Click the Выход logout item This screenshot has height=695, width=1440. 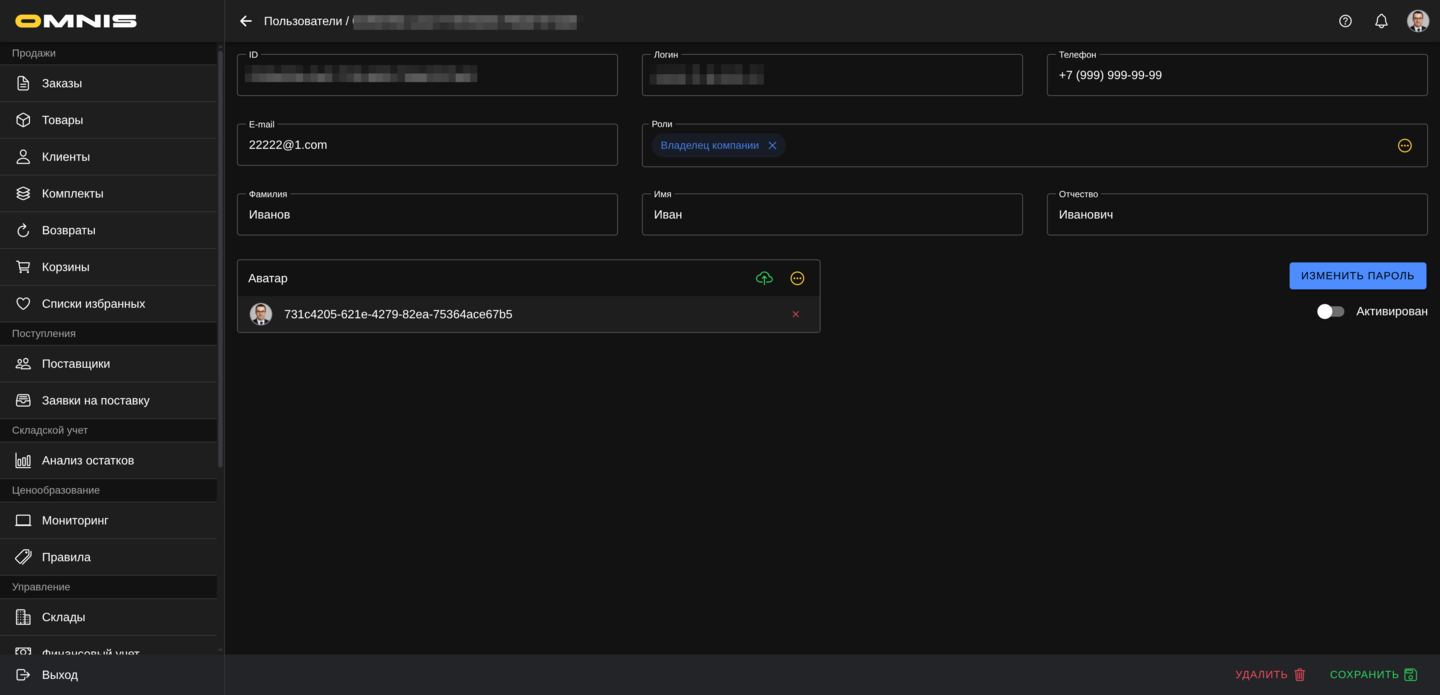(x=59, y=675)
